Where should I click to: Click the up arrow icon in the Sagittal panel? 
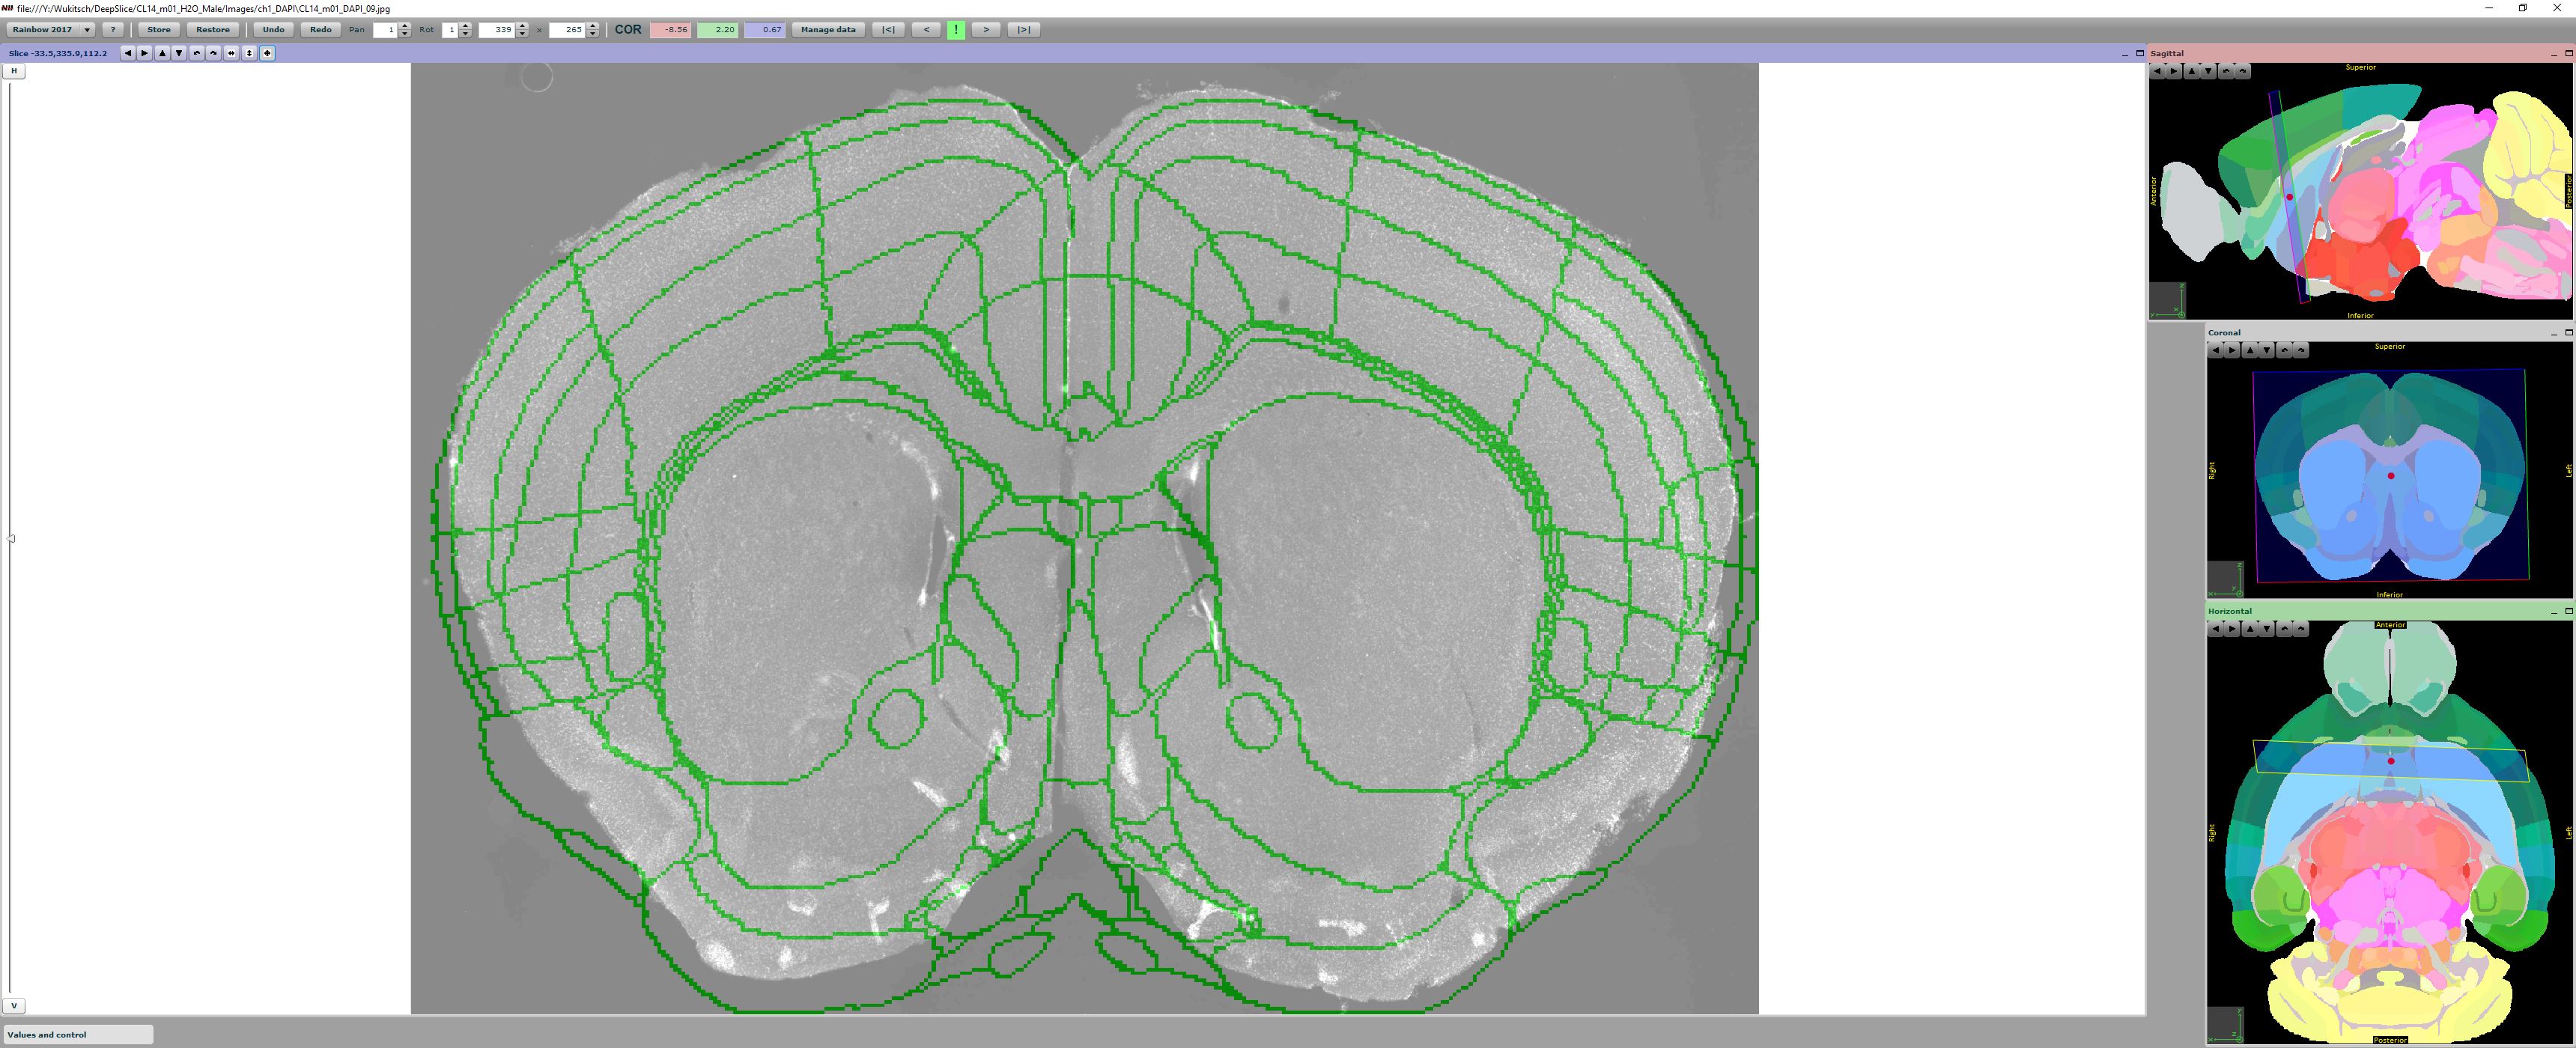click(2190, 70)
